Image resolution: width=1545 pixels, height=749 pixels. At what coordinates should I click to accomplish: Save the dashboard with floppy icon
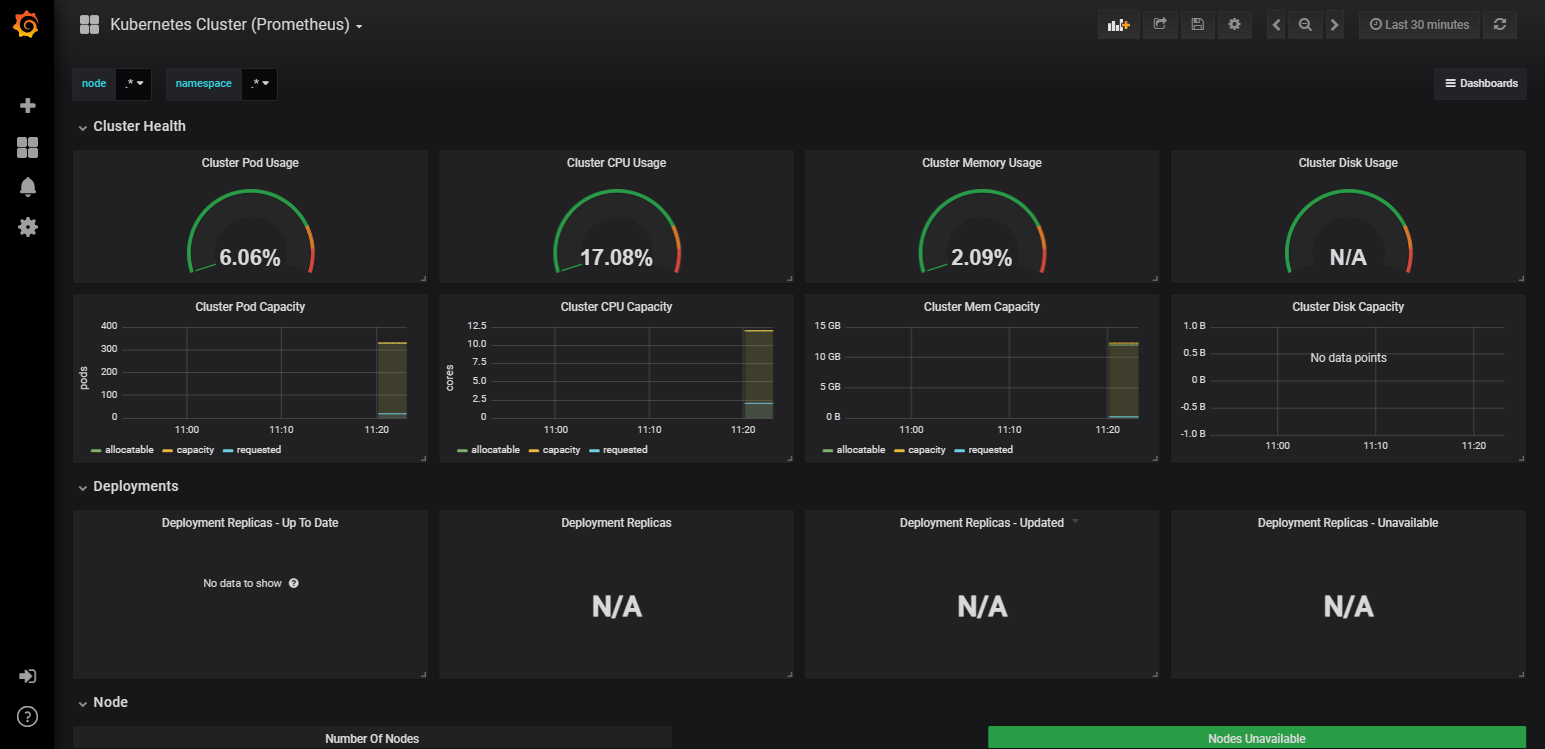[1197, 25]
